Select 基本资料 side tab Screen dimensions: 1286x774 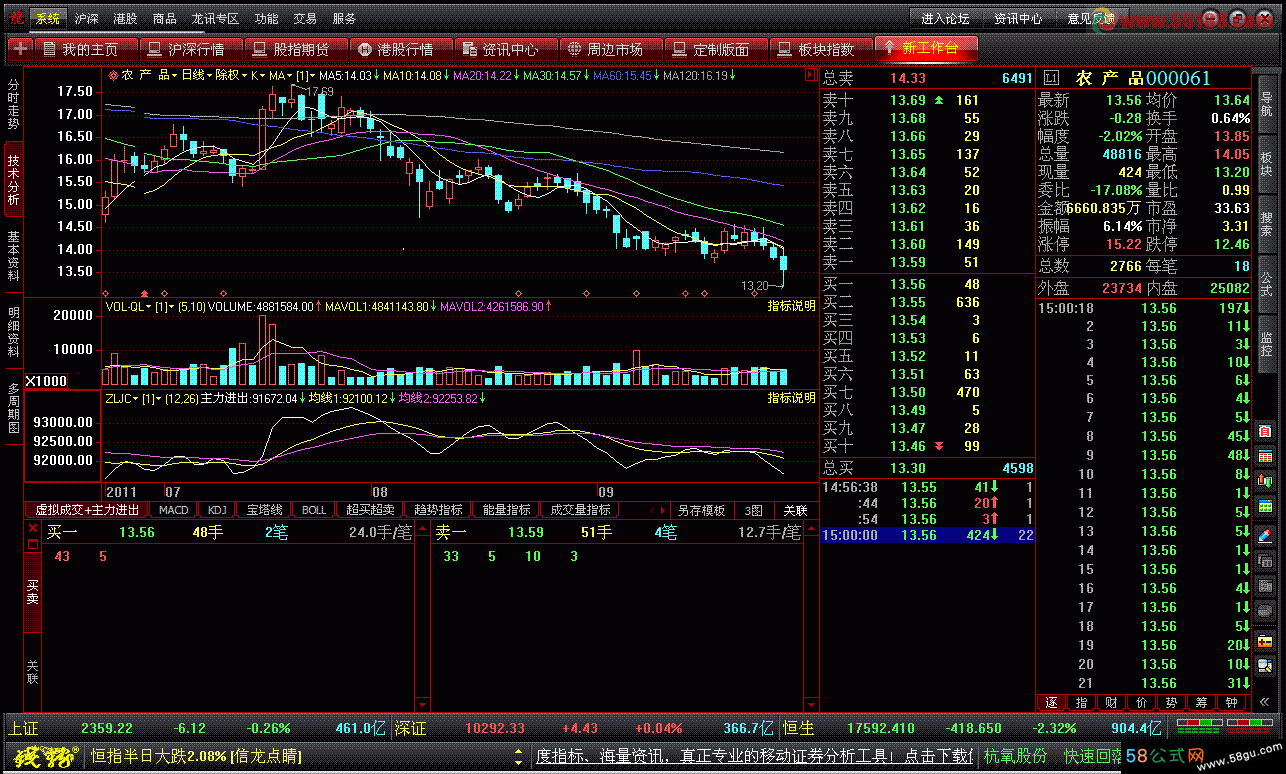[x=13, y=255]
